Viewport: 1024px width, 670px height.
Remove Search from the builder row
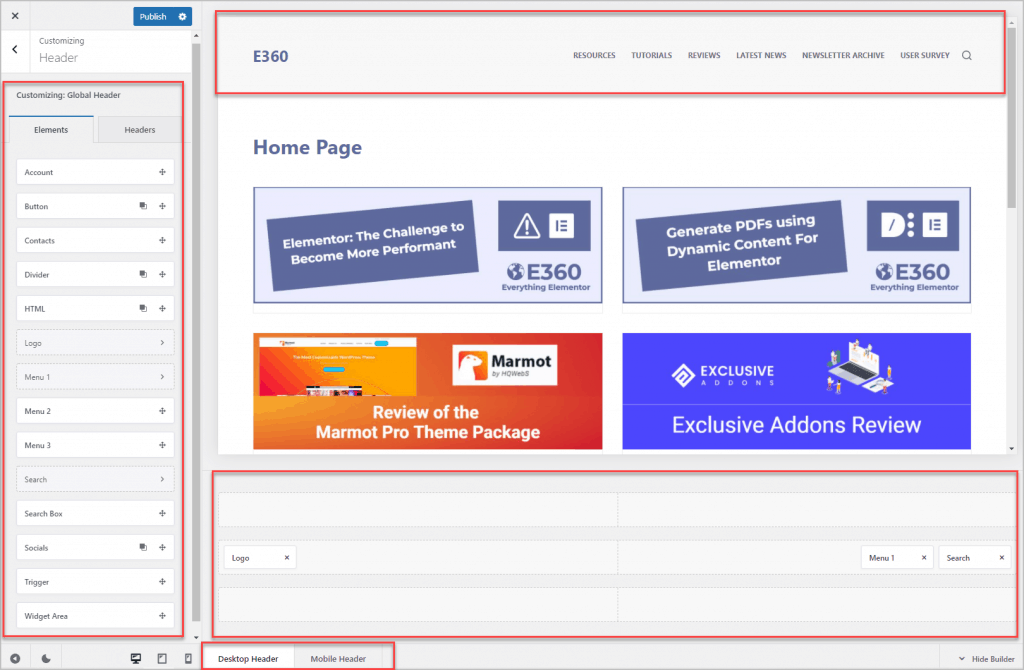pos(1002,558)
